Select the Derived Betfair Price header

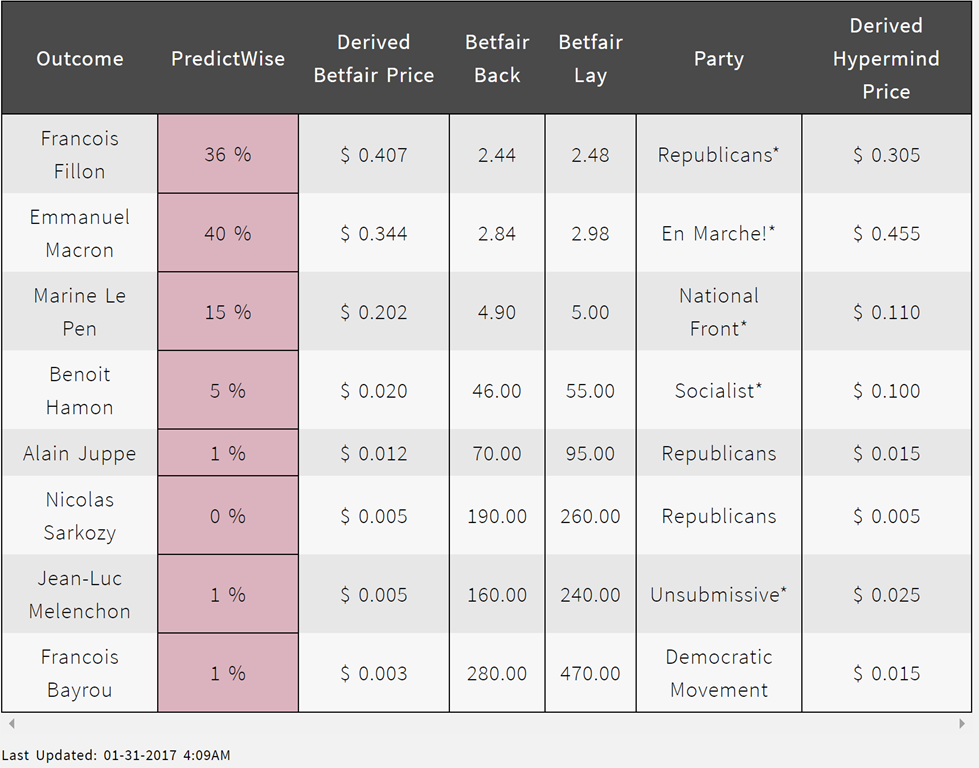pos(374,58)
